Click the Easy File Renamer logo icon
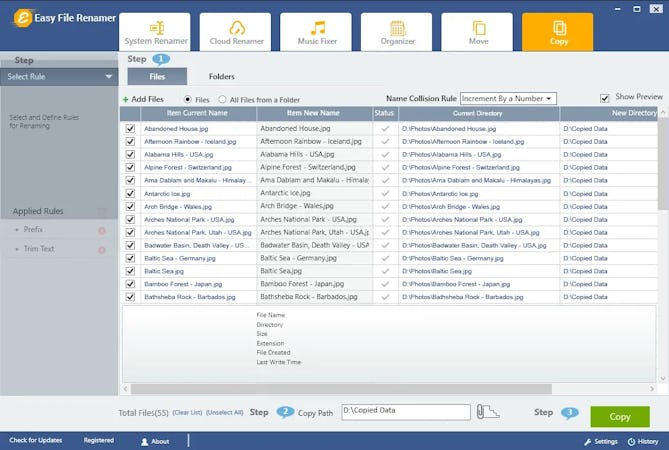Viewport: 669px width, 450px height. click(22, 18)
